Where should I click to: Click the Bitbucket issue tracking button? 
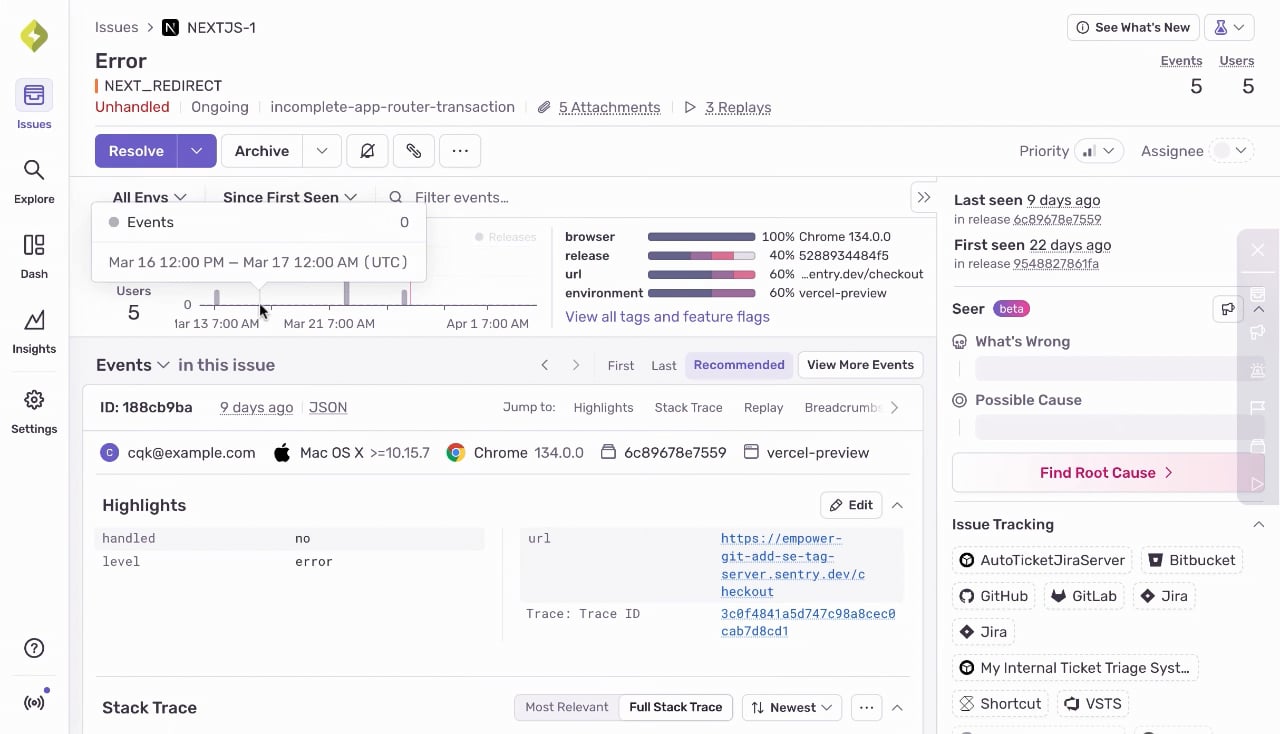click(1191, 560)
